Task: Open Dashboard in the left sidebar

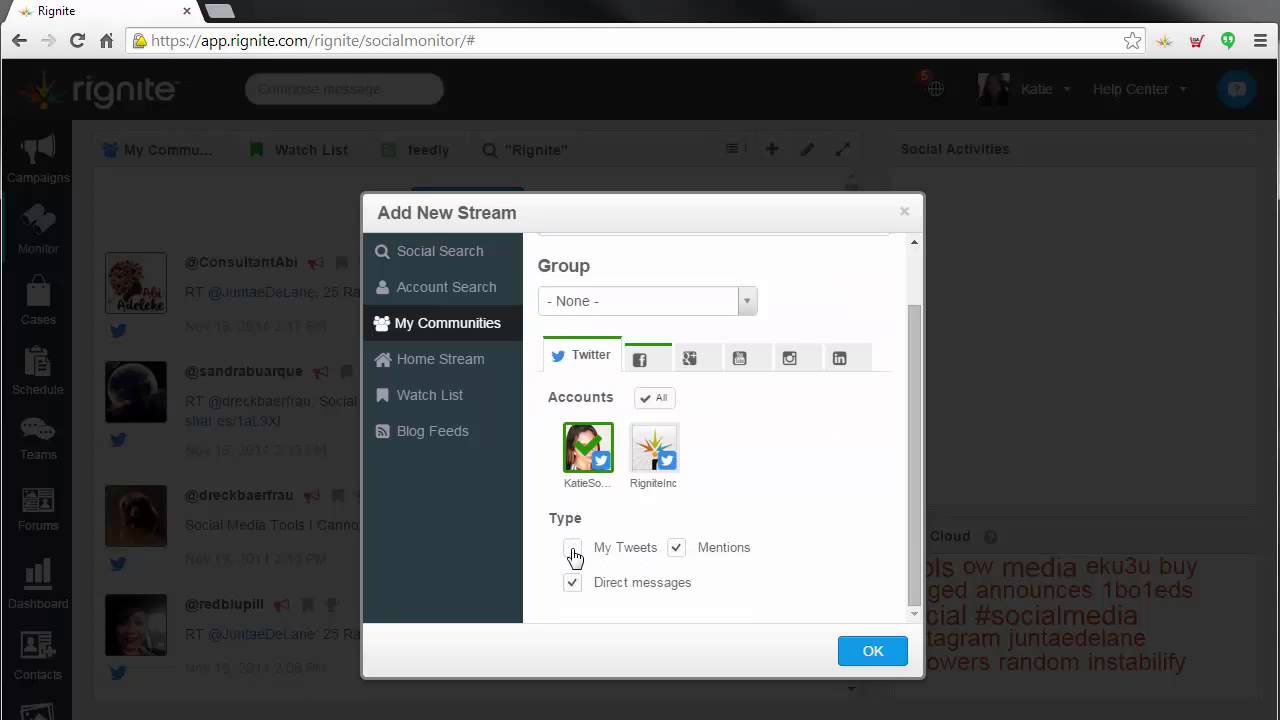Action: pyautogui.click(x=38, y=583)
